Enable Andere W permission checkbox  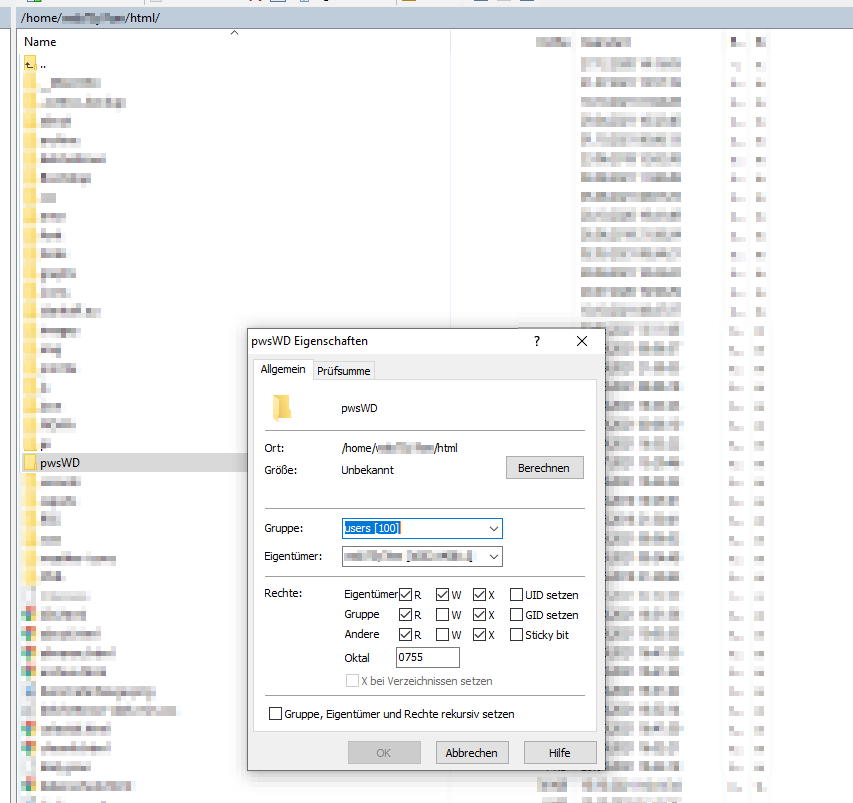[442, 634]
